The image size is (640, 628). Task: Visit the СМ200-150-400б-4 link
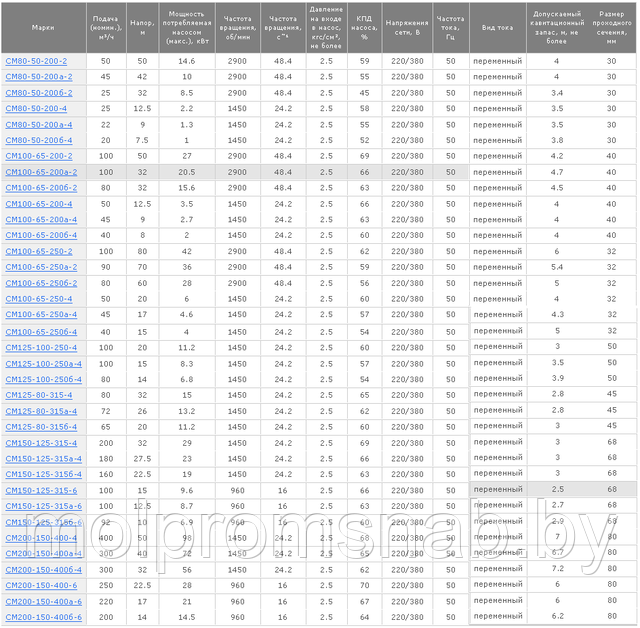[44, 570]
